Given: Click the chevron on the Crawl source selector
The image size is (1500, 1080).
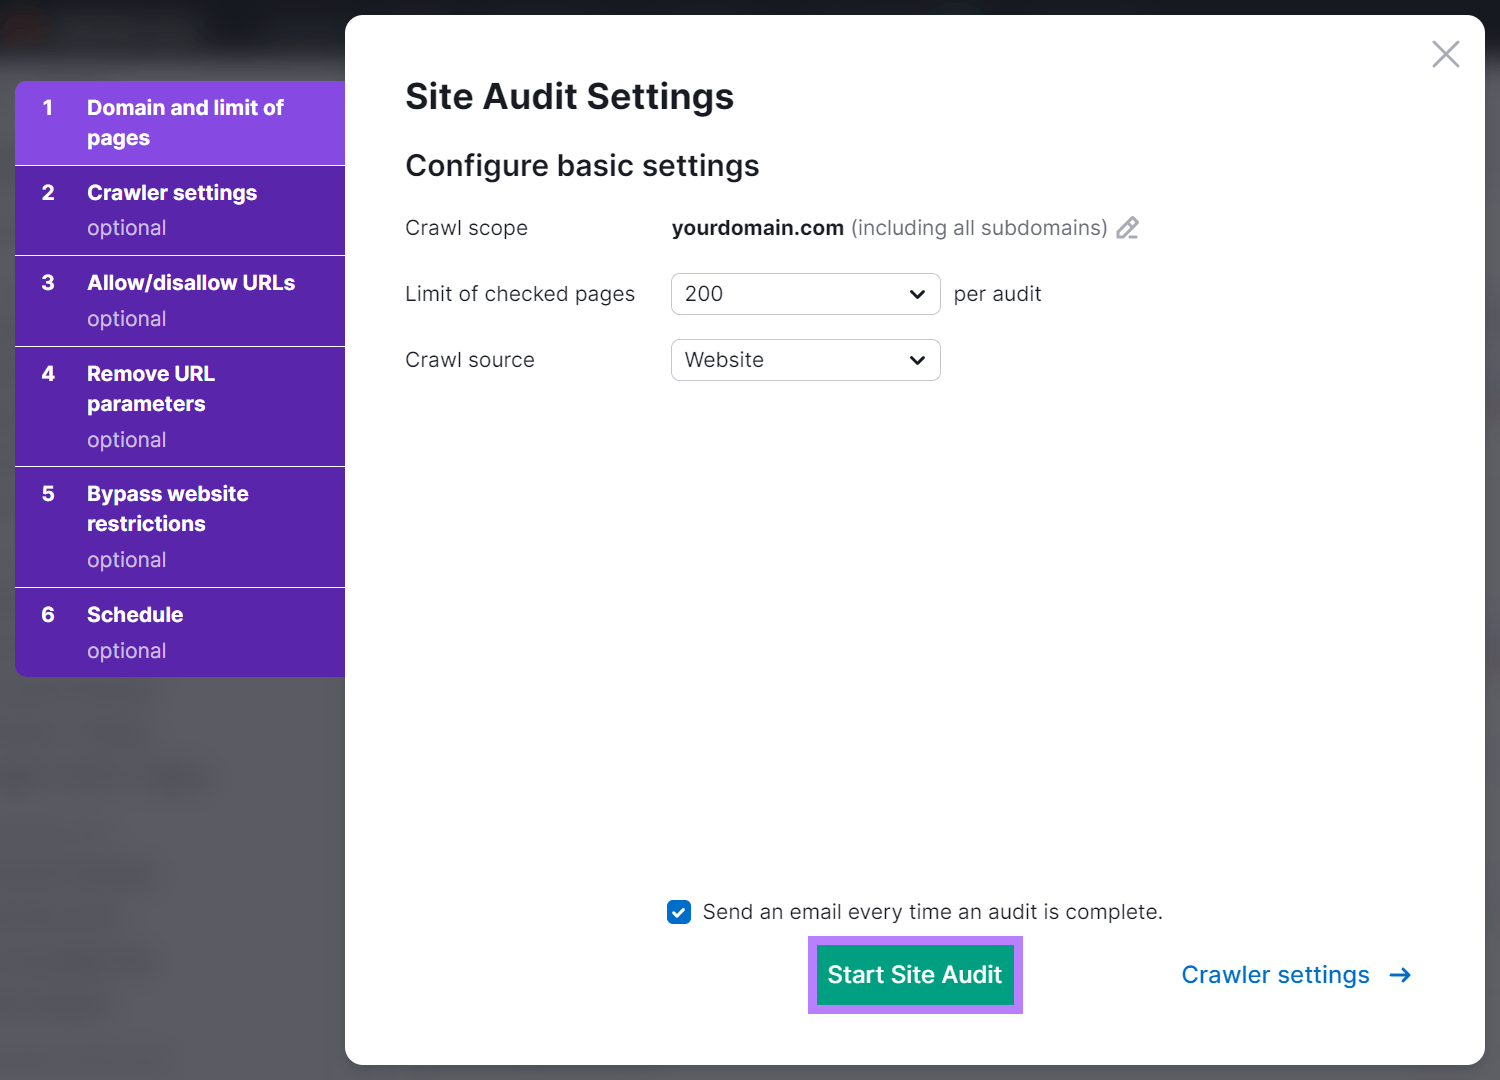Looking at the screenshot, I should pos(916,360).
